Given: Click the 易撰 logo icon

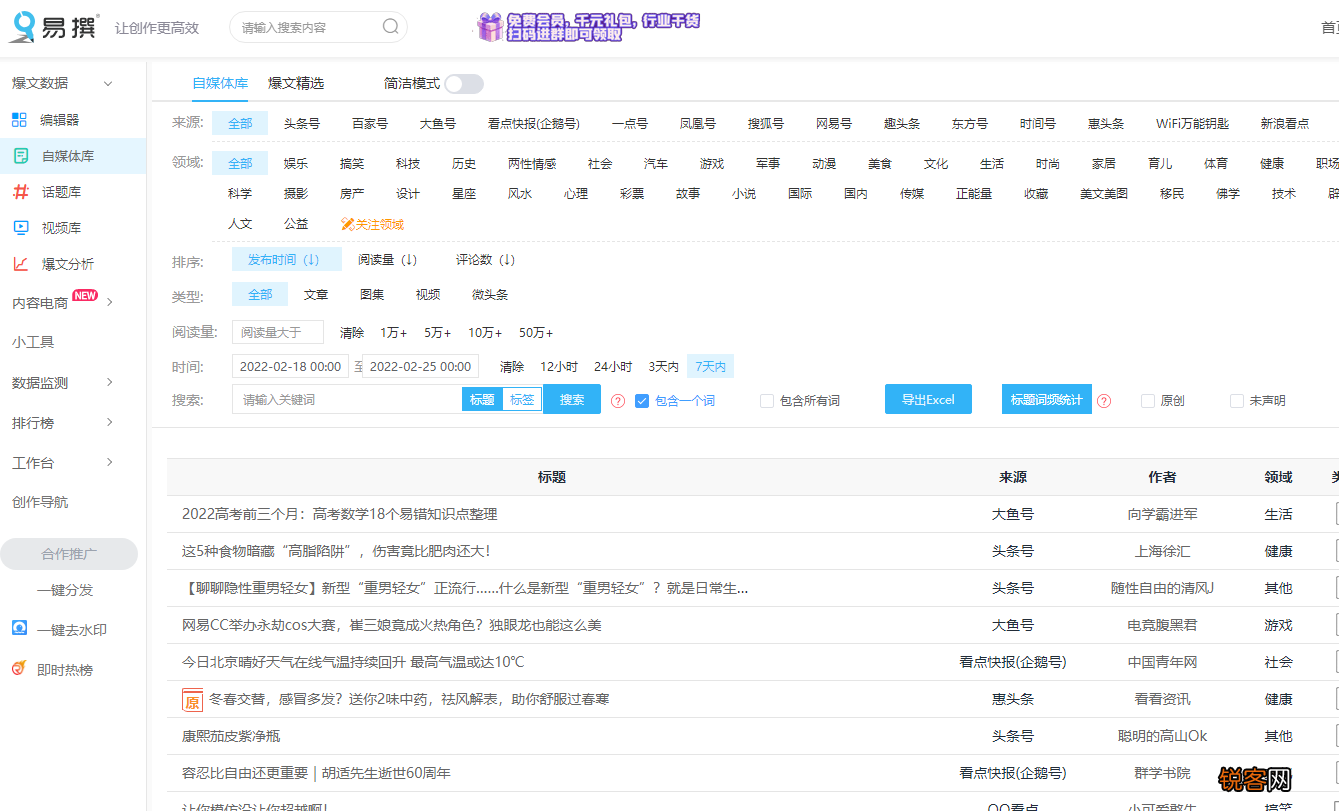Looking at the screenshot, I should pos(22,27).
